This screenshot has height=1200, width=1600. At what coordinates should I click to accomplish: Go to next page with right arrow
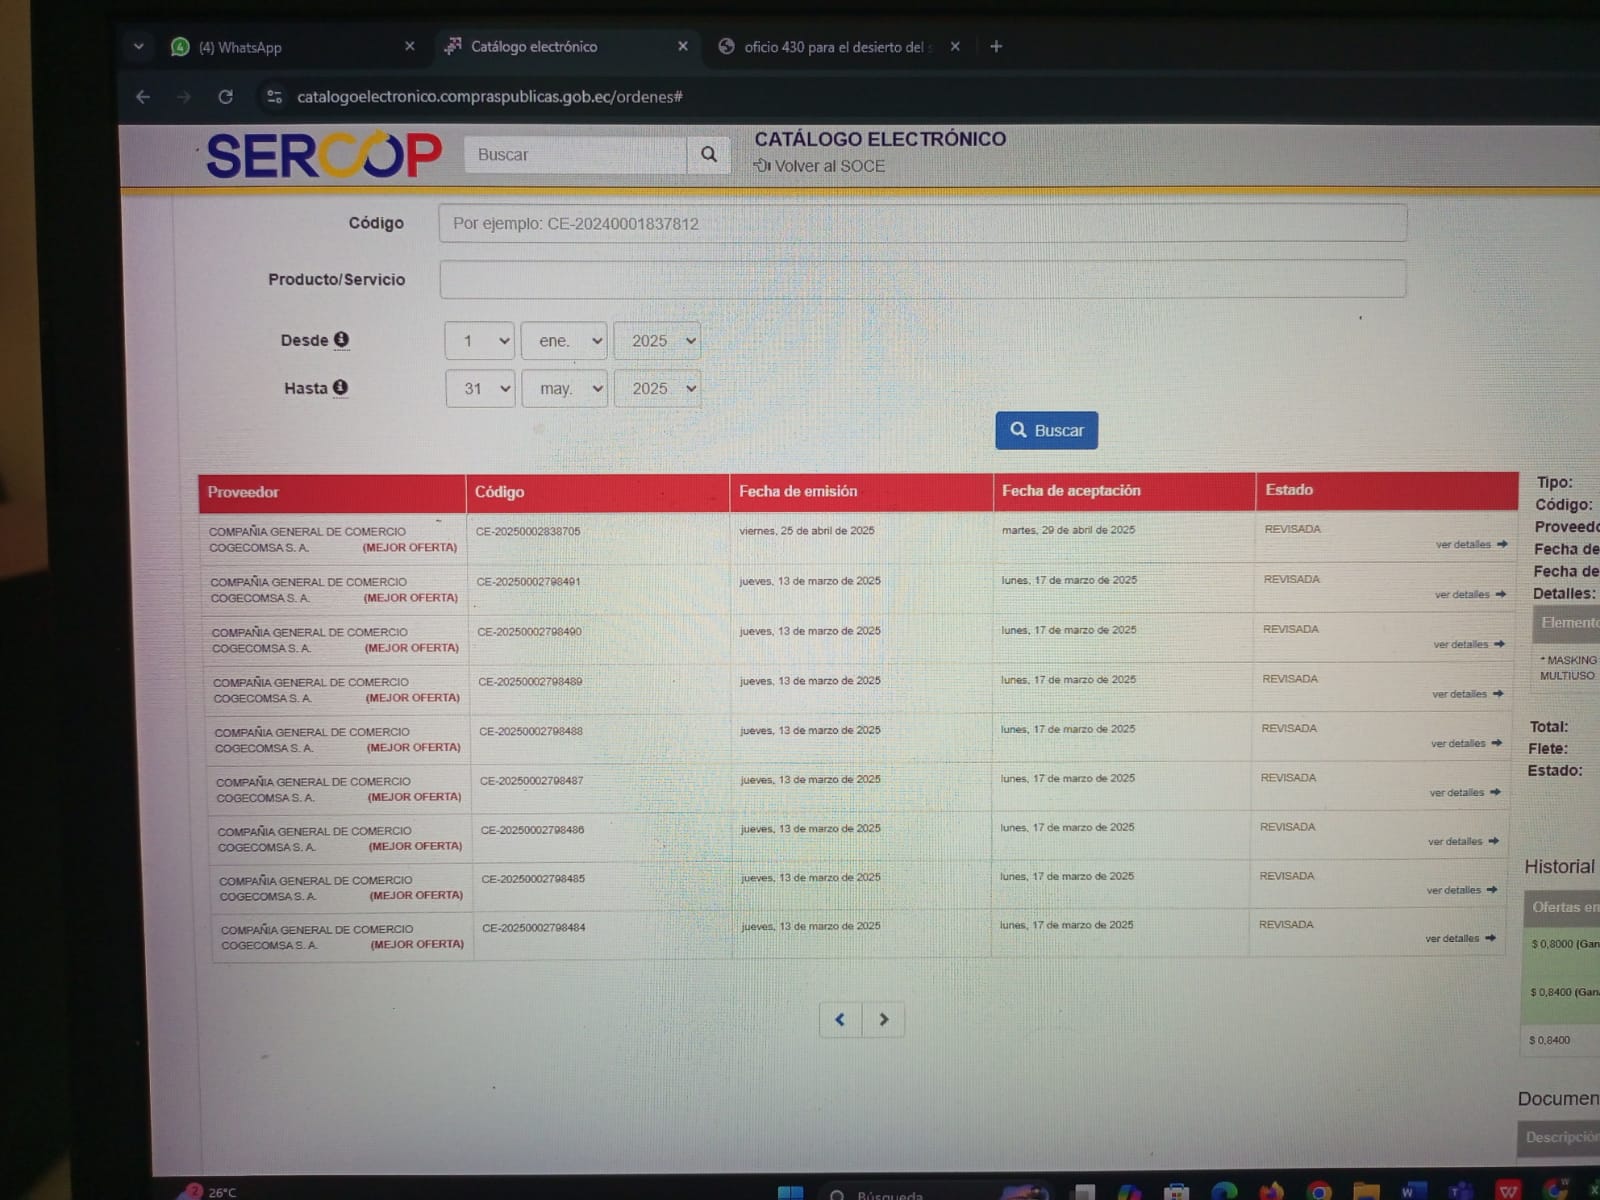883,1019
